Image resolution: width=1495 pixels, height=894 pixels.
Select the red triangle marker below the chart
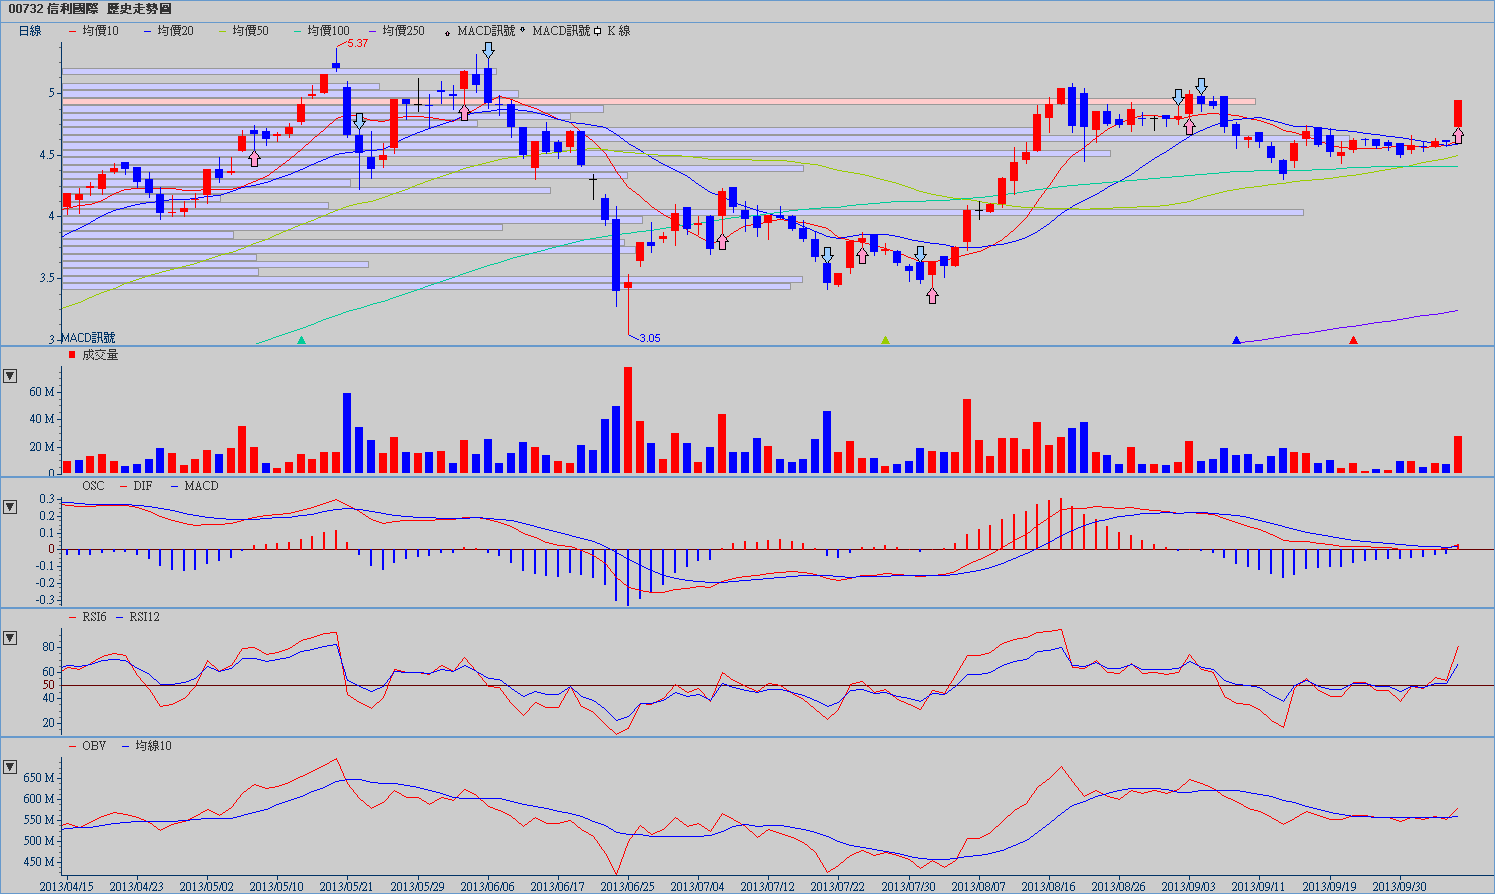(x=1353, y=340)
